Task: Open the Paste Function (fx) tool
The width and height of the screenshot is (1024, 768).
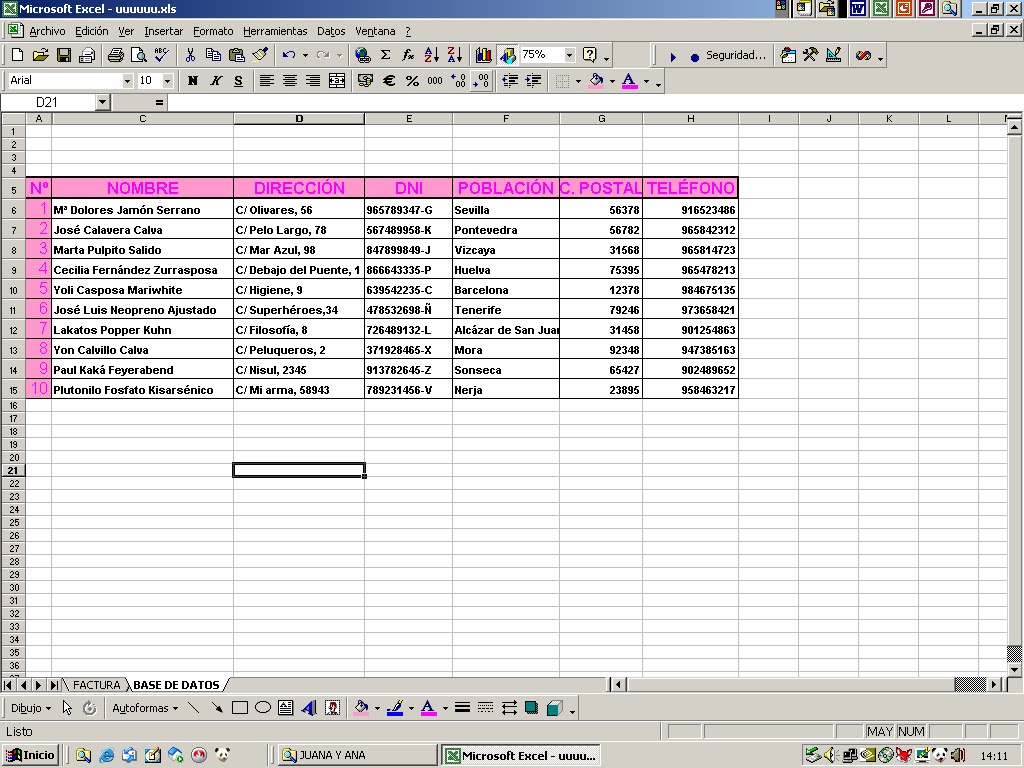Action: pos(407,54)
